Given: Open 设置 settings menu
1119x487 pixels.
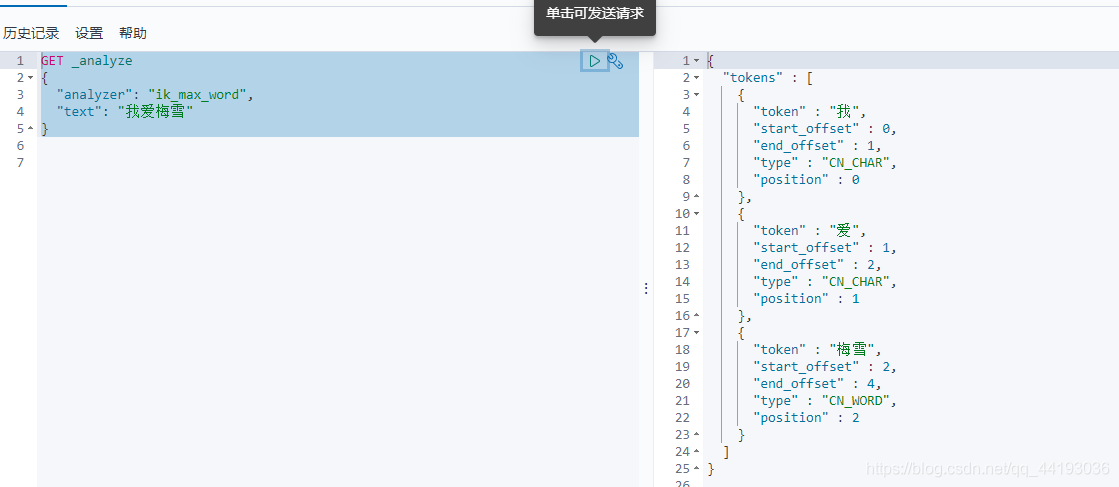Looking at the screenshot, I should click(x=89, y=33).
